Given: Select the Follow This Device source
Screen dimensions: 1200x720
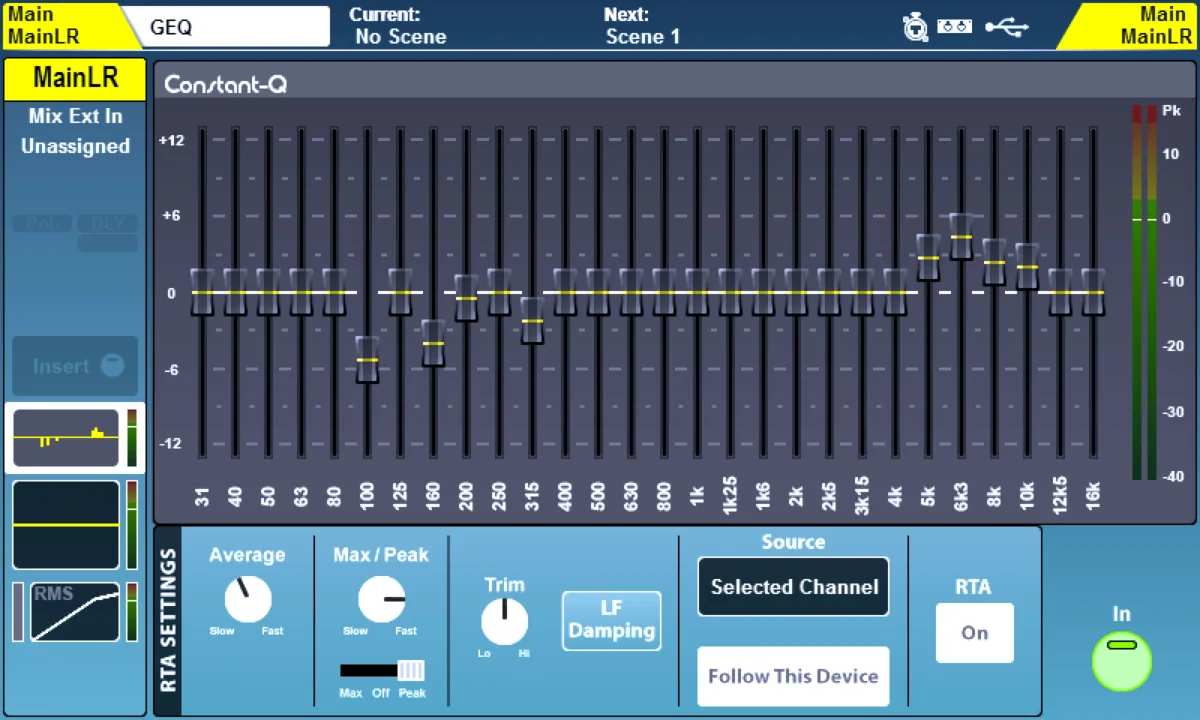Looking at the screenshot, I should [x=793, y=676].
